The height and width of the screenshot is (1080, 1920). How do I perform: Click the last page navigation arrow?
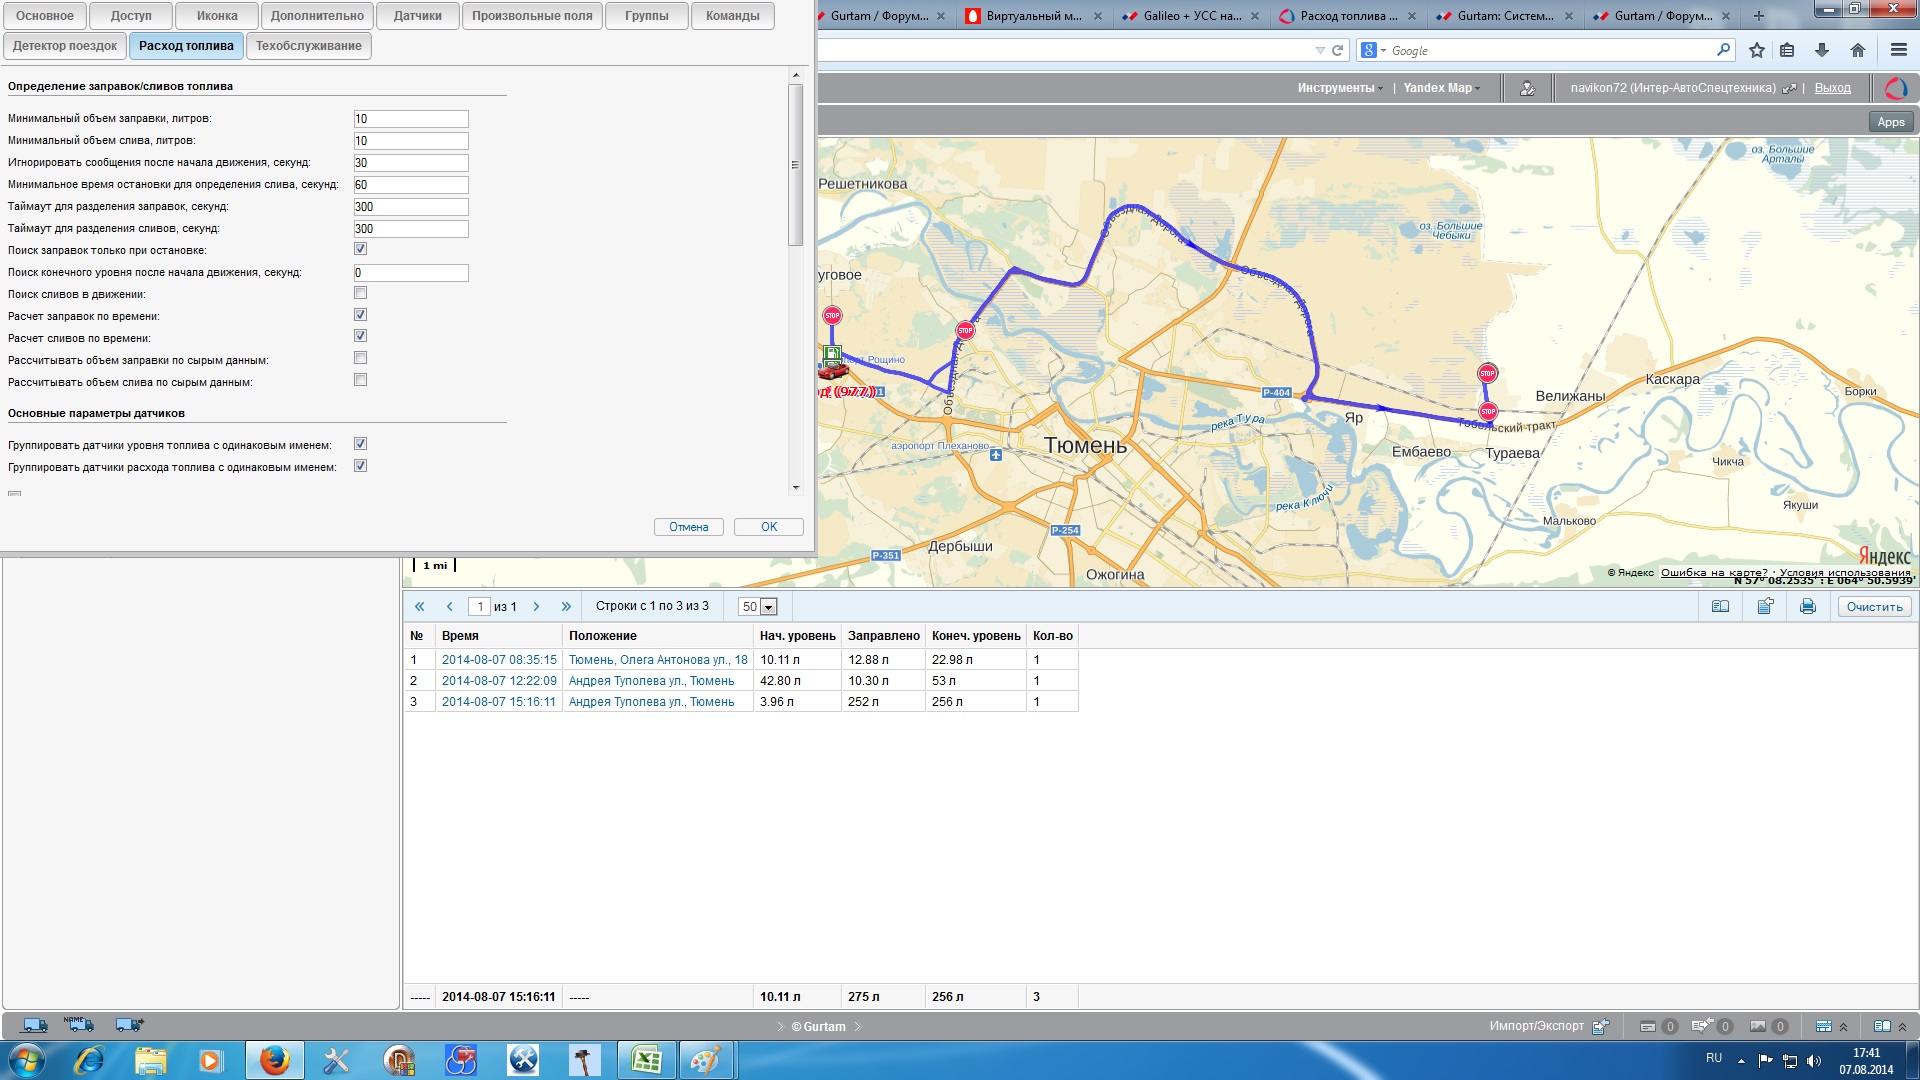click(564, 605)
